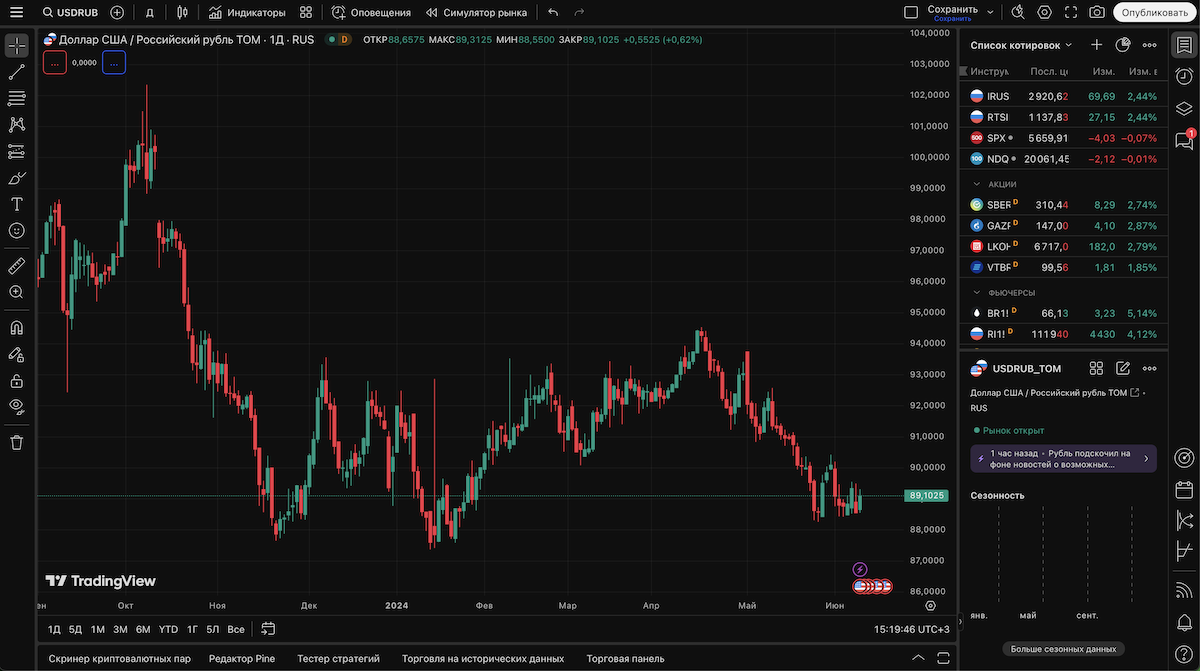Open the Индикаторы indicators dialog
This screenshot has height=671, width=1200.
pos(247,13)
